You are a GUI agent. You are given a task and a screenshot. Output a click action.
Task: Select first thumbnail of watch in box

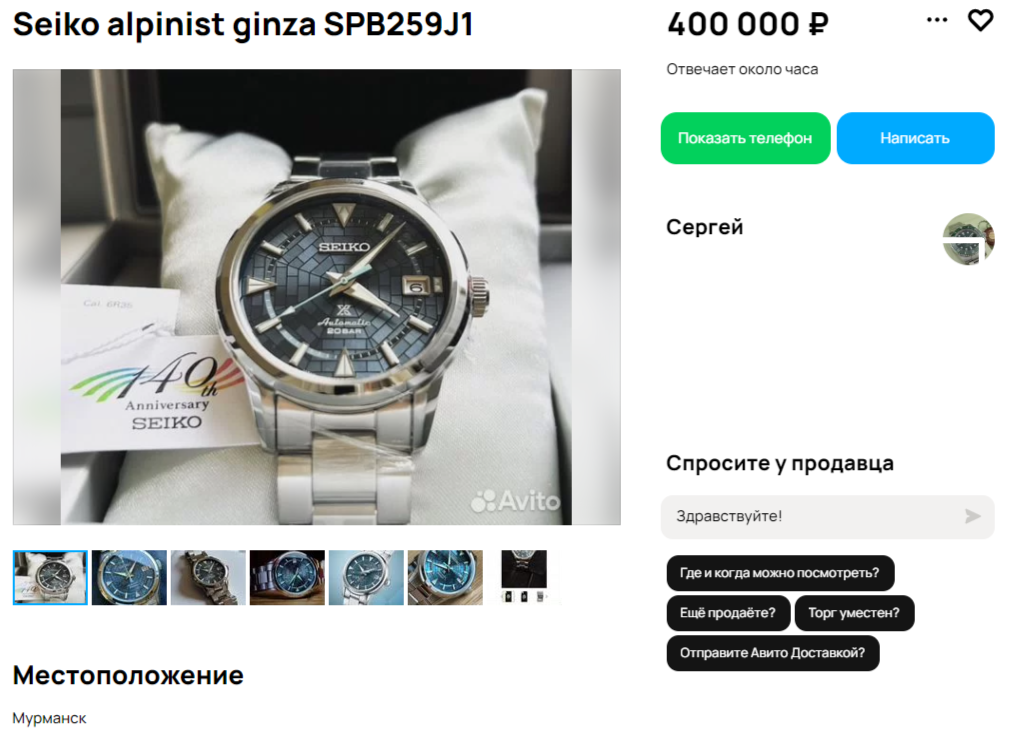coord(50,577)
